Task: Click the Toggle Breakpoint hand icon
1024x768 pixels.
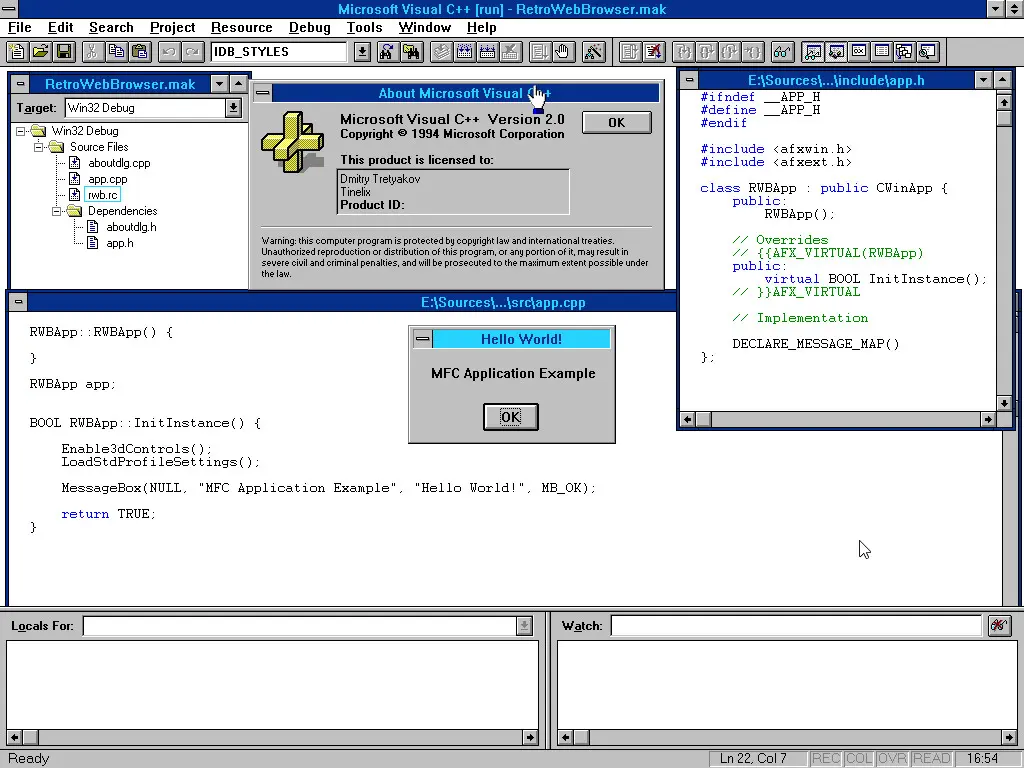Action: [x=563, y=52]
